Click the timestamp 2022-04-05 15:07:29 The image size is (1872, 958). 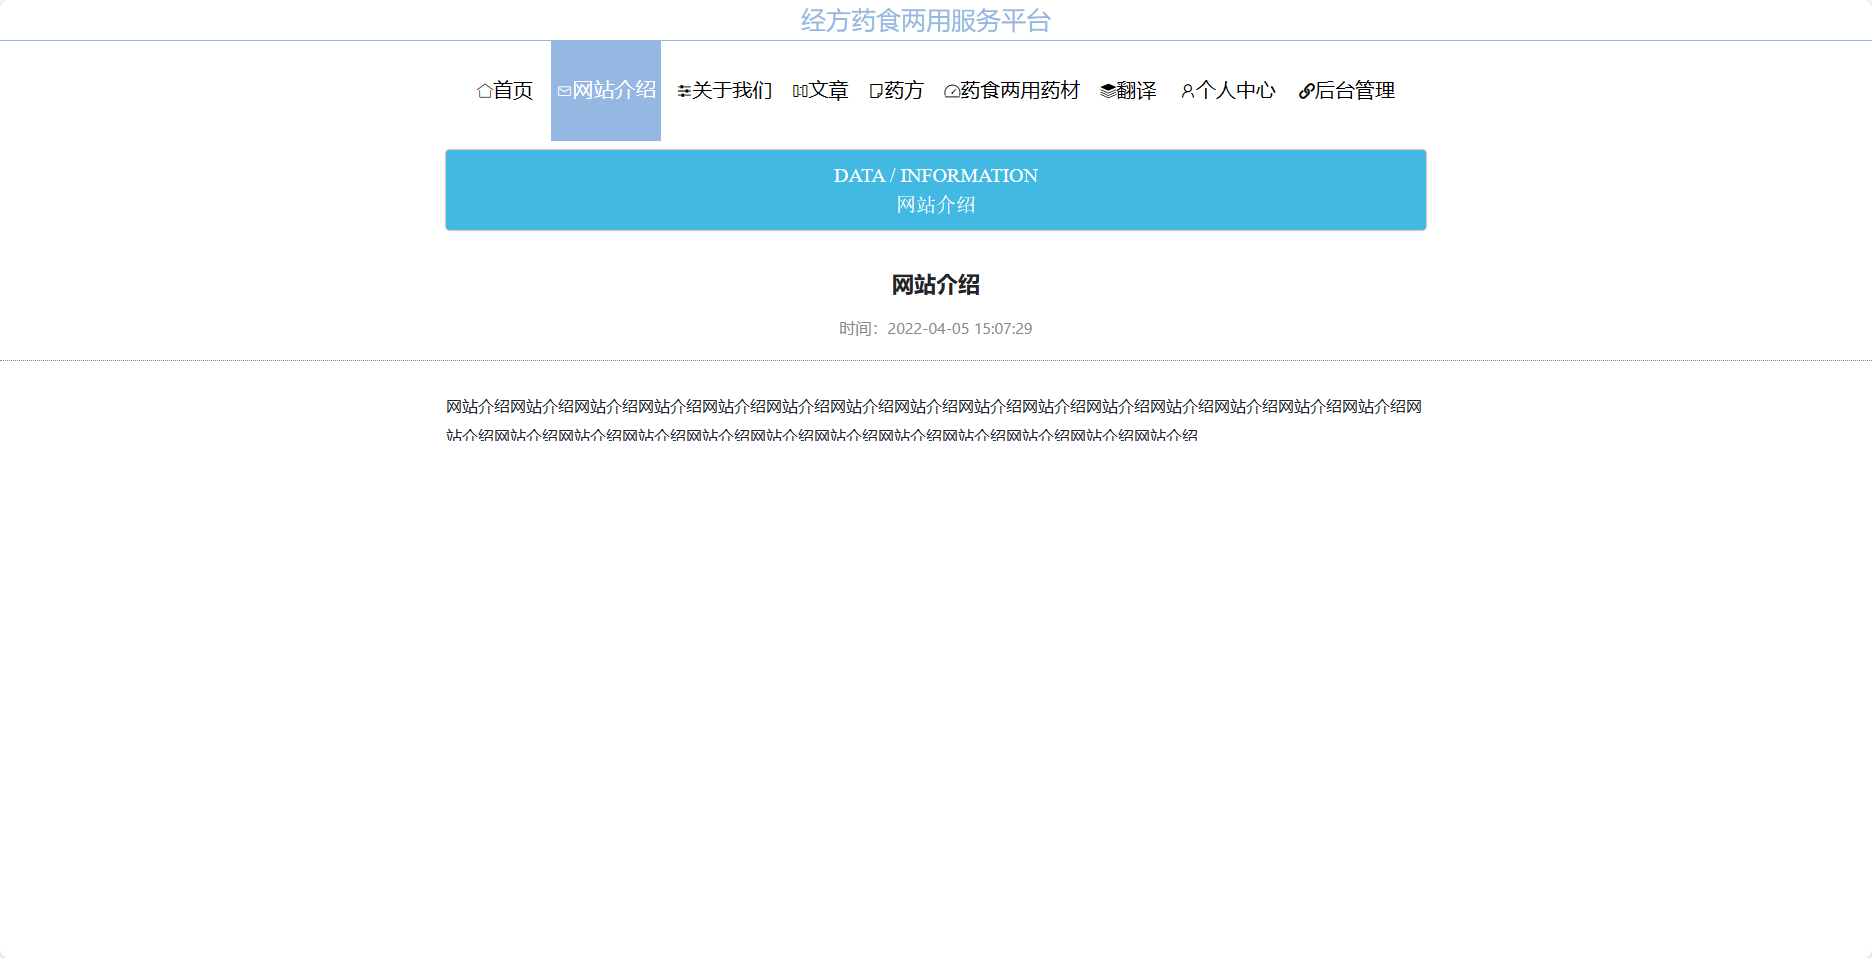960,329
